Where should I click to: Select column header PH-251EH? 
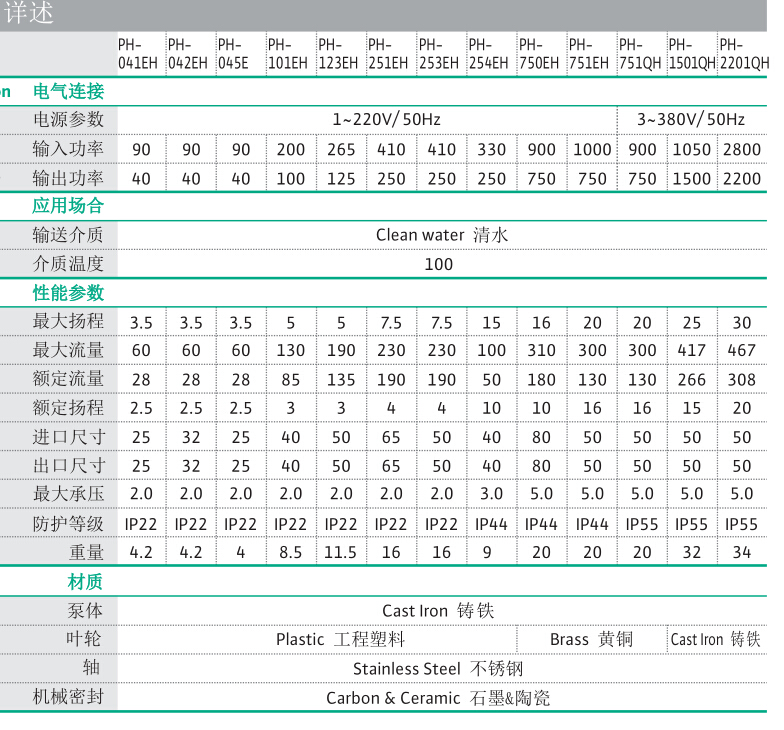pos(388,54)
